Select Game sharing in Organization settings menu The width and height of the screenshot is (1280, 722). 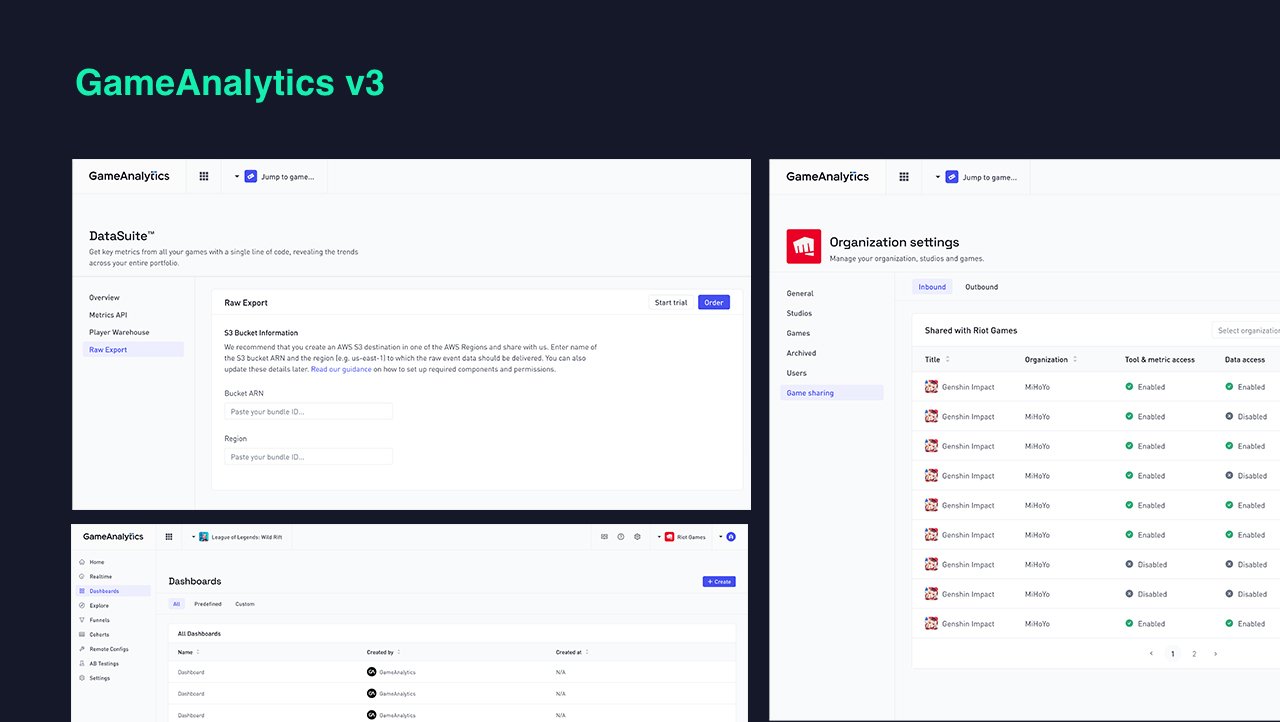click(832, 393)
